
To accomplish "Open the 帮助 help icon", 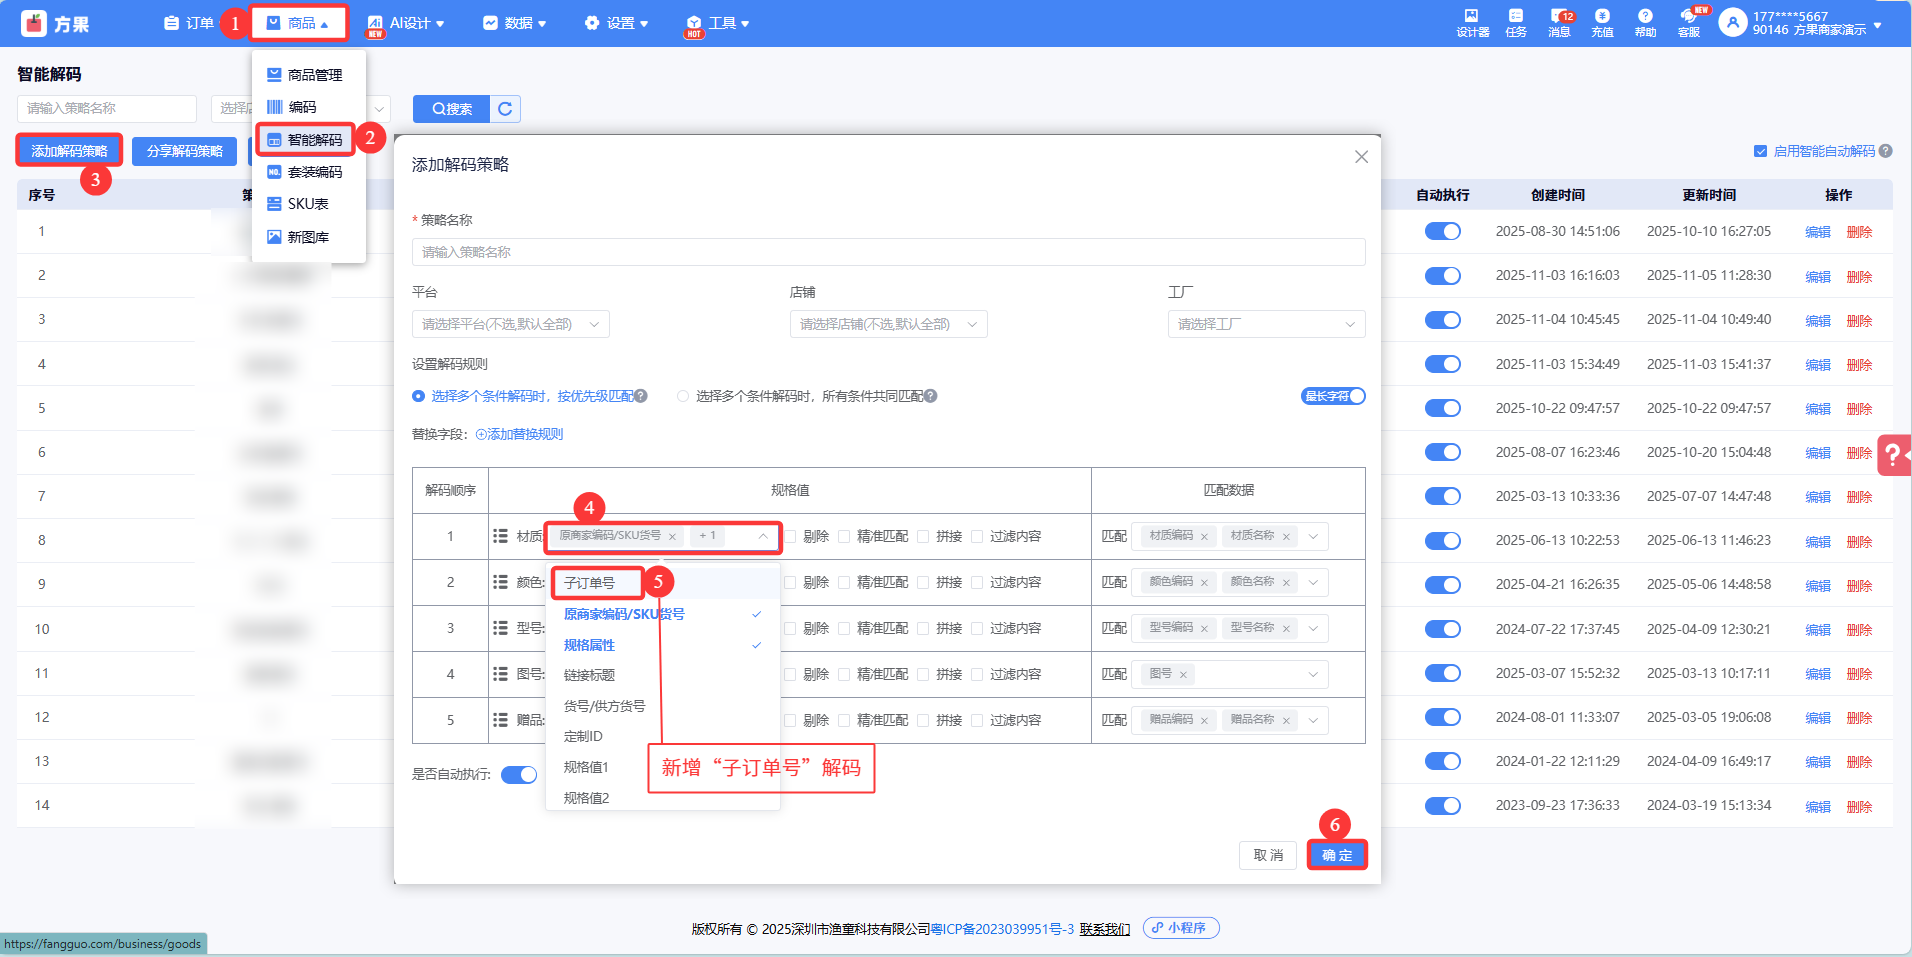I will coord(1645,22).
